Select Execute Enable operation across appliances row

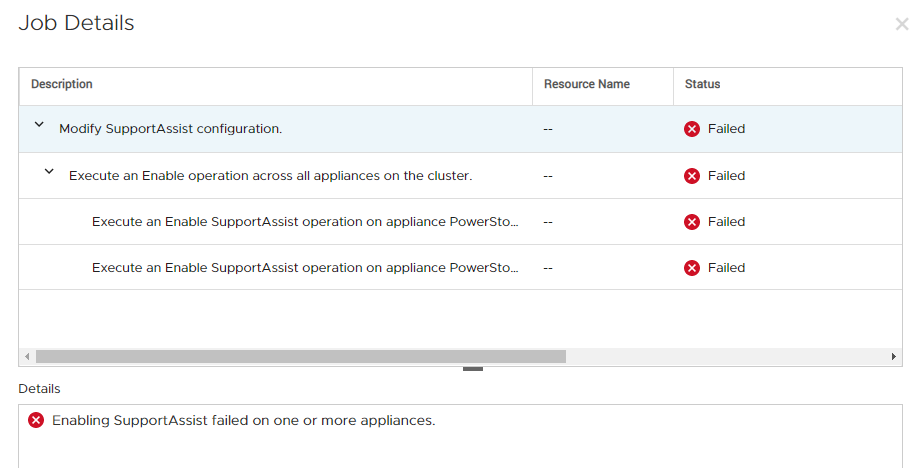tap(270, 176)
